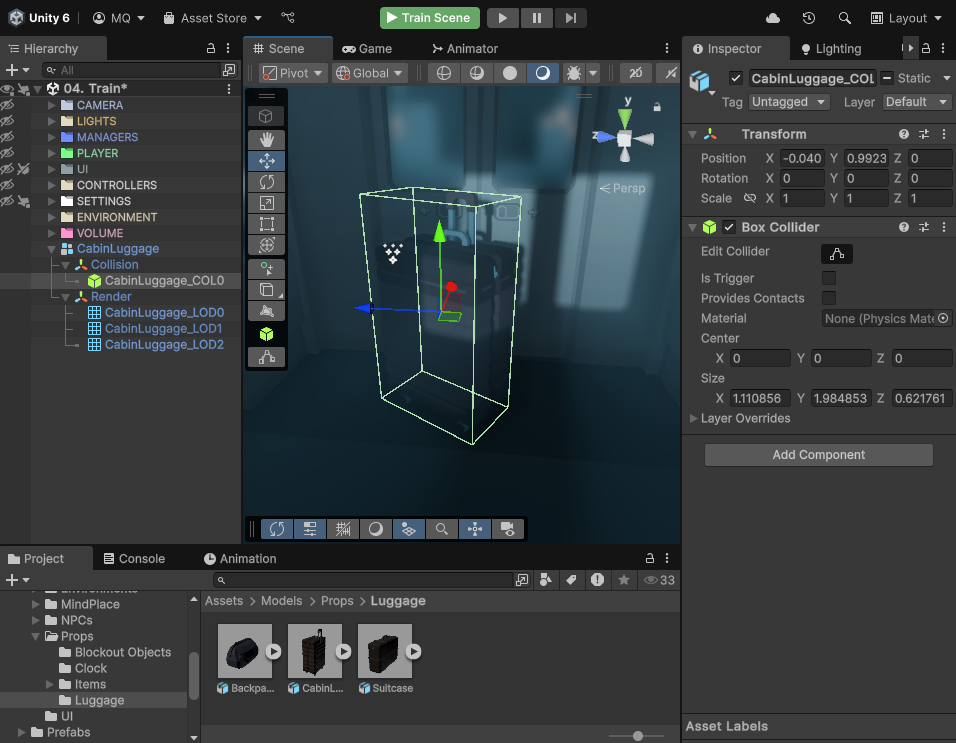Select shaded draw mode sphere icon
Screen dimensions: 956x743
[x=510, y=73]
